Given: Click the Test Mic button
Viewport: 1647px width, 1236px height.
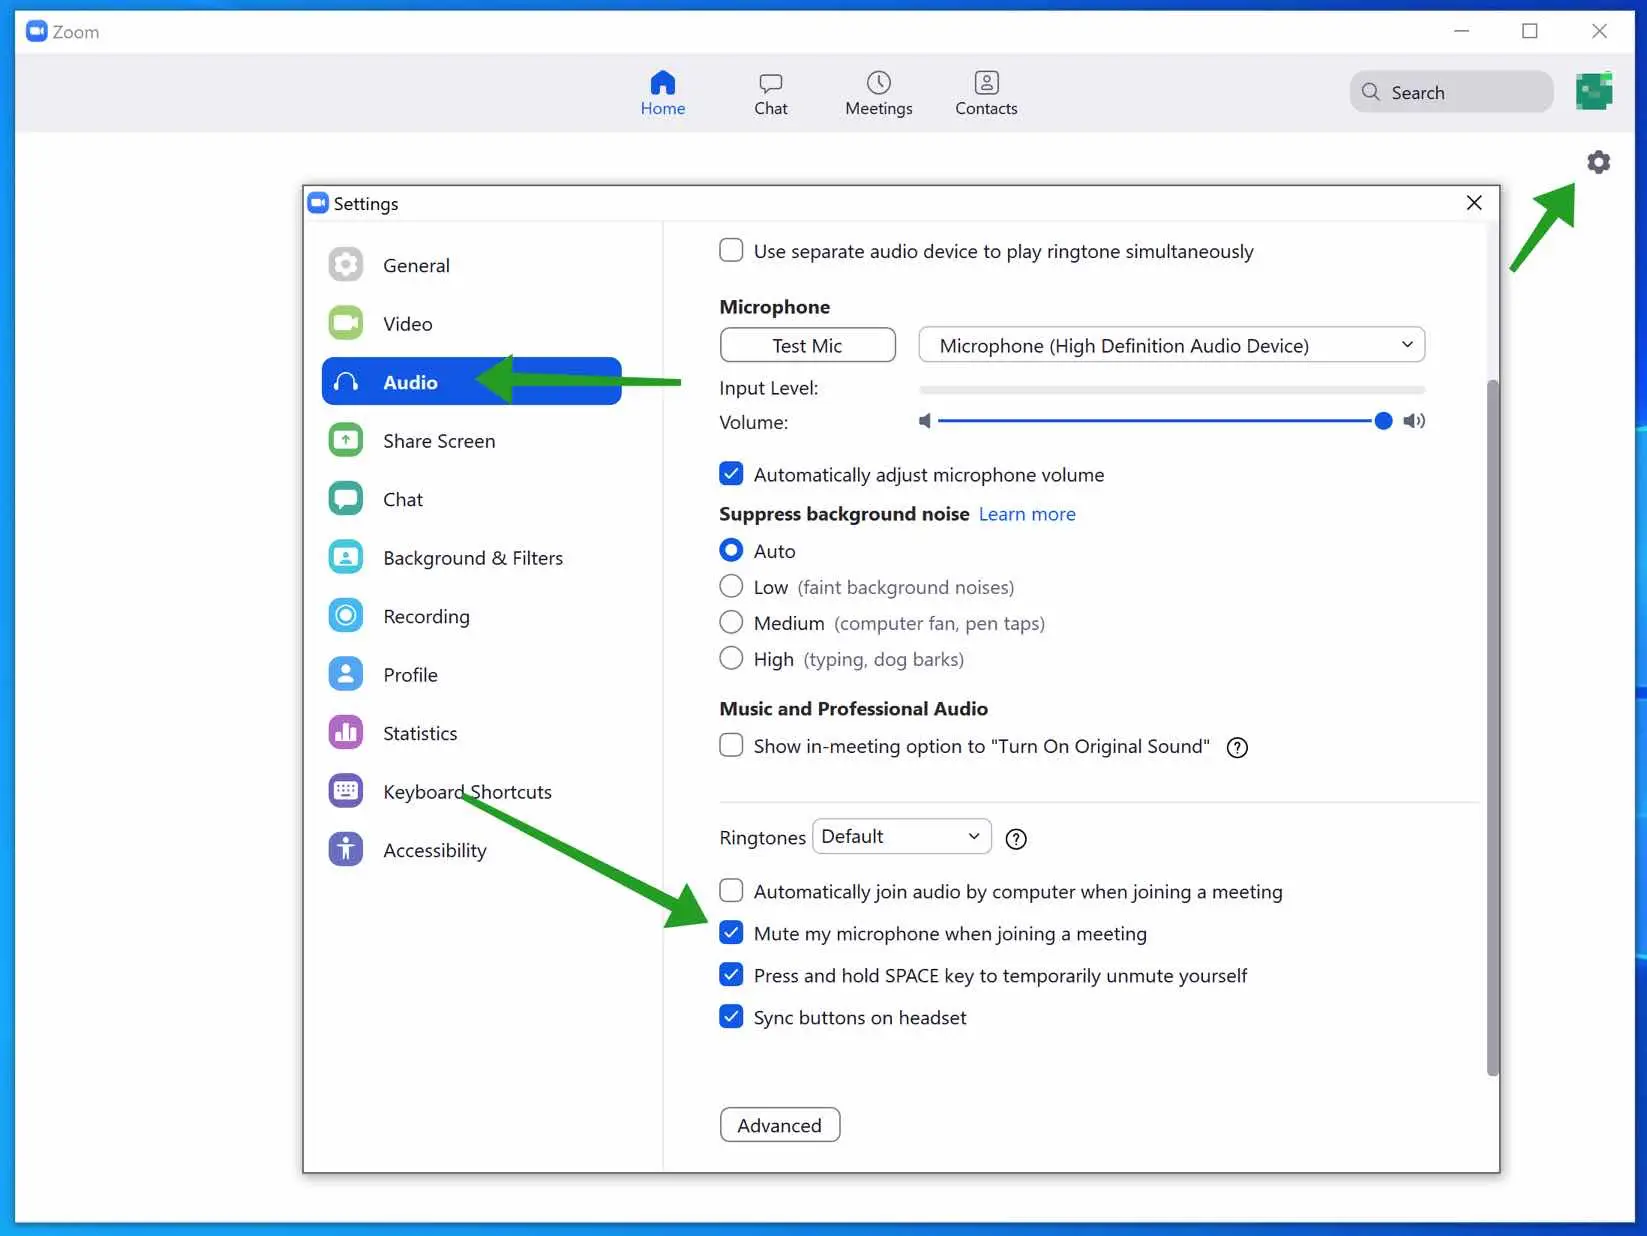Looking at the screenshot, I should (807, 345).
